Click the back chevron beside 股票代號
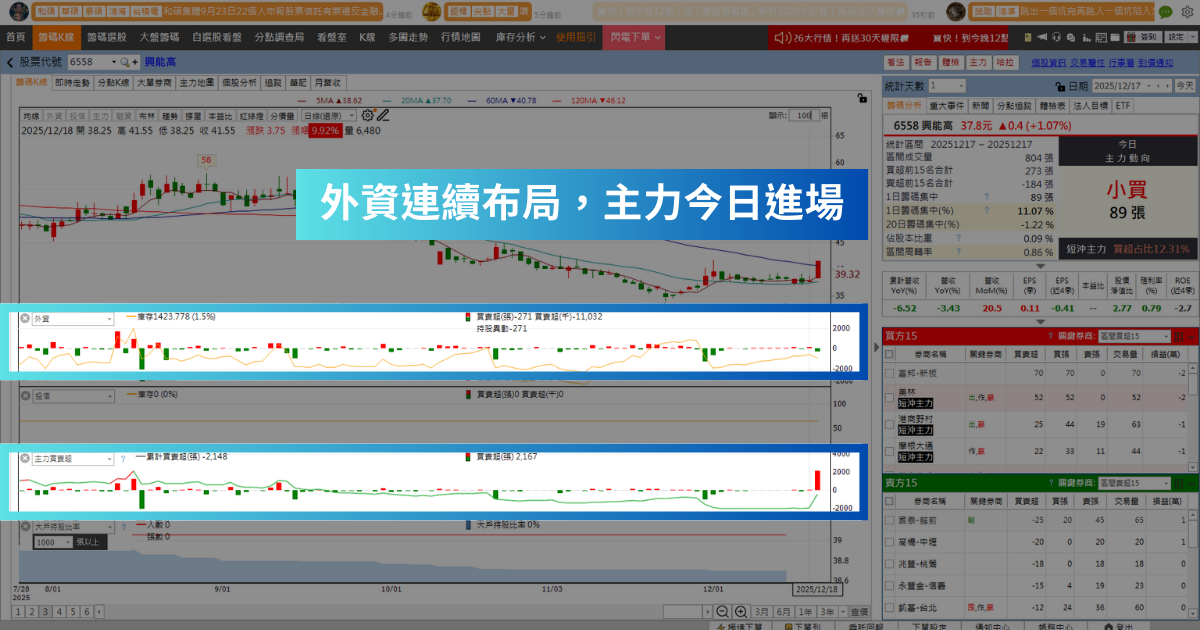Screen dimensions: 1200x630 (10, 62)
